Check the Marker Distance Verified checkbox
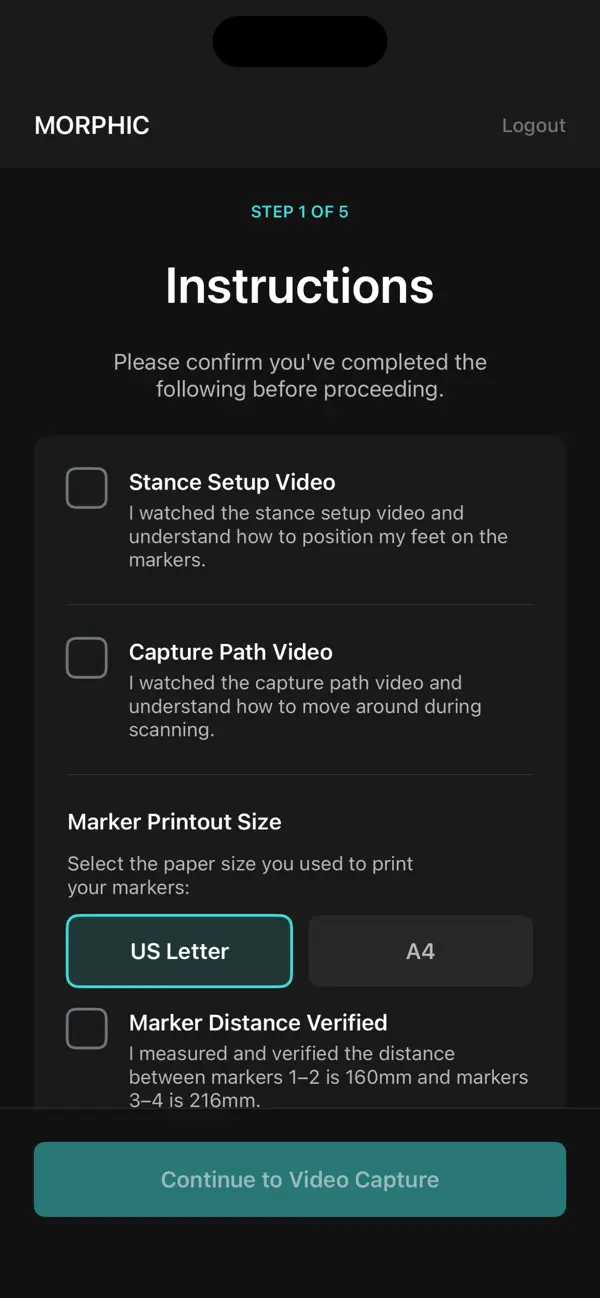The width and height of the screenshot is (600, 1298). 86,1028
